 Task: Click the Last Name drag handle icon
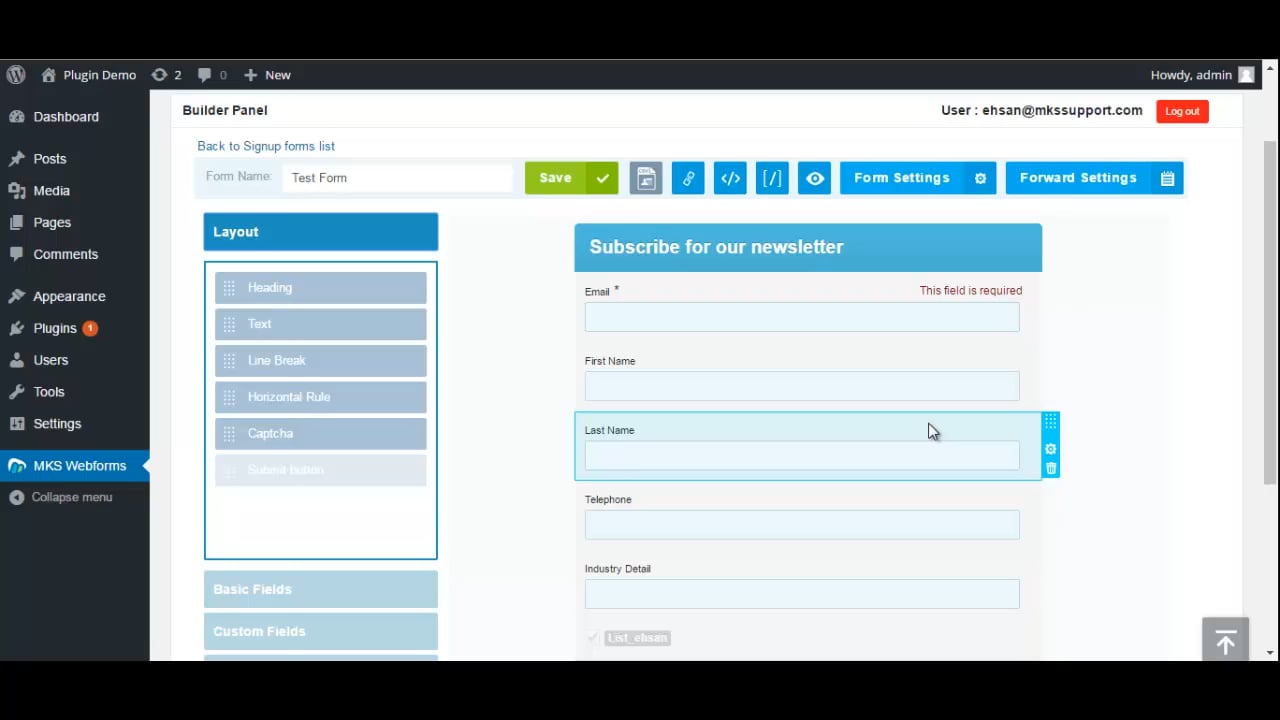pos(1050,423)
